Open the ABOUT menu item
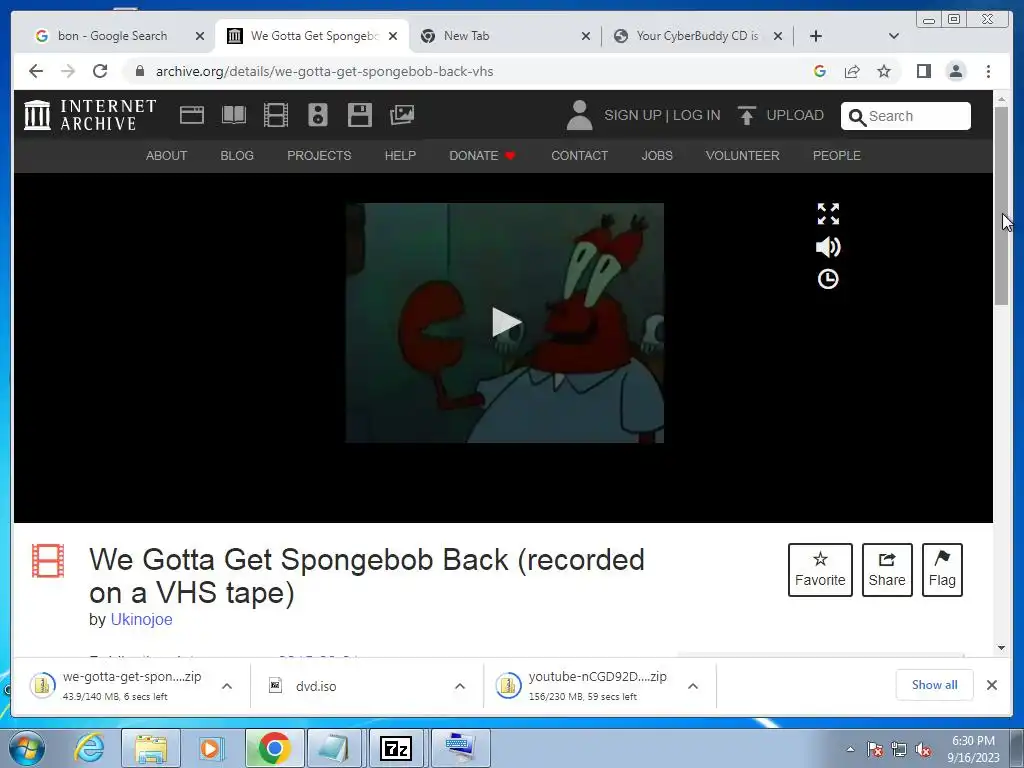 [x=167, y=155]
